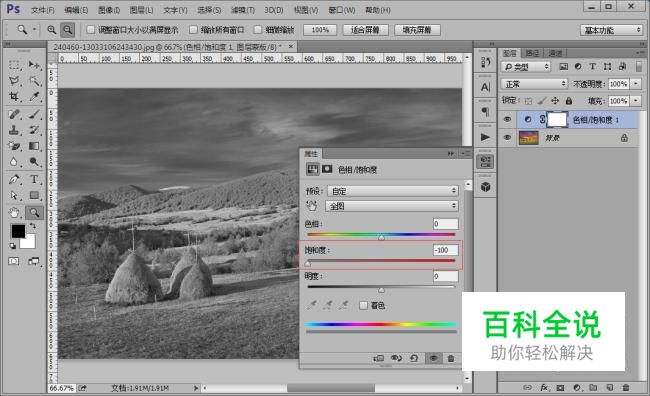
Task: Switch to the 通道 tab in the layers panel
Action: click(x=555, y=53)
